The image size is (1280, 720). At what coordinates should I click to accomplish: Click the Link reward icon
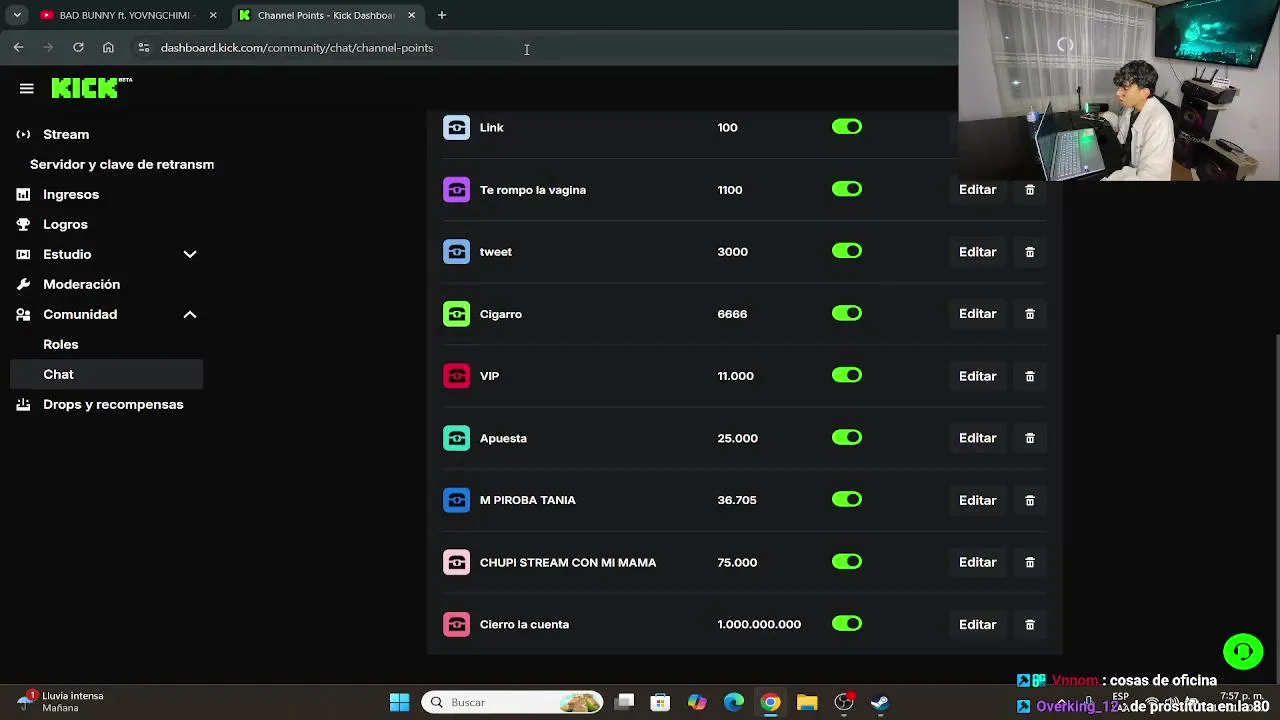(x=456, y=127)
